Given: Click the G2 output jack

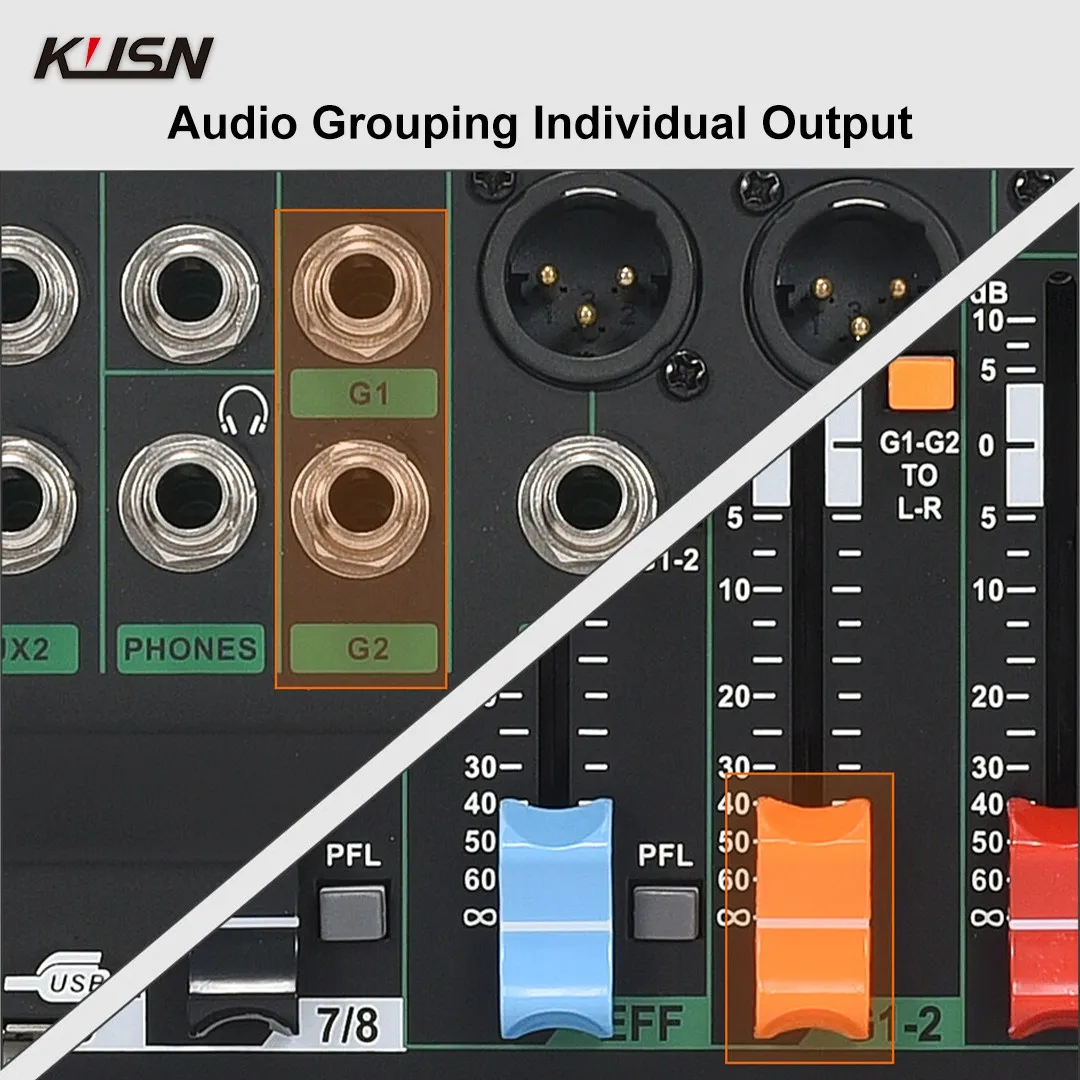Looking at the screenshot, I should 361,508.
